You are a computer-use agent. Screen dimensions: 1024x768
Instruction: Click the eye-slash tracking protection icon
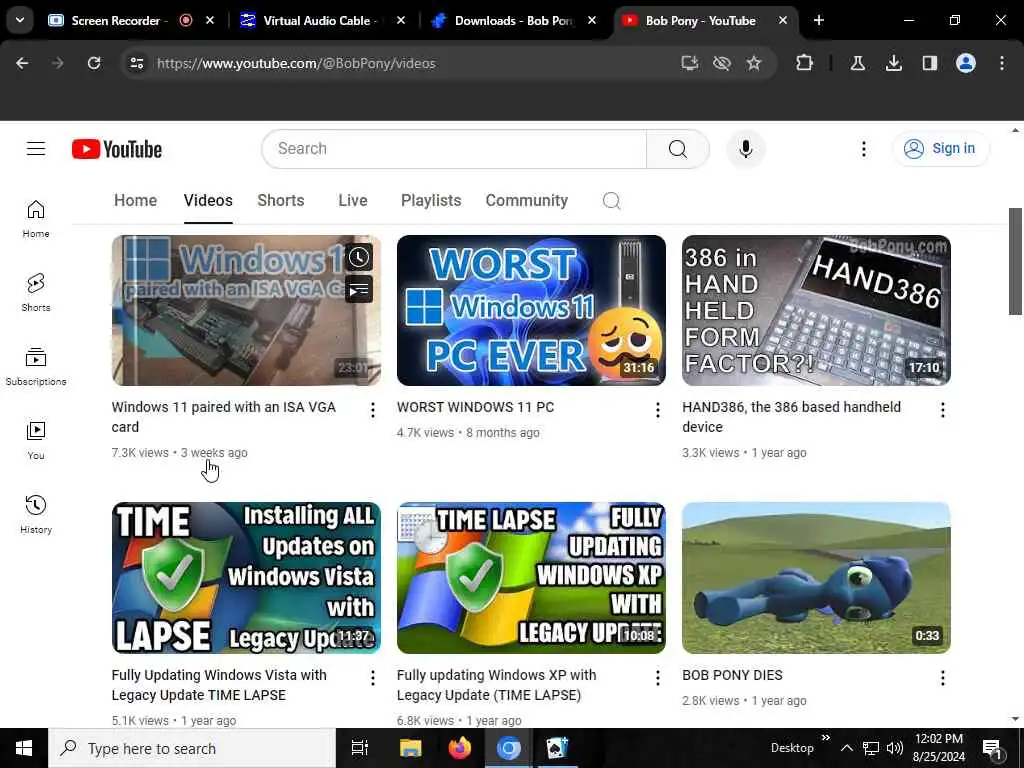[722, 63]
